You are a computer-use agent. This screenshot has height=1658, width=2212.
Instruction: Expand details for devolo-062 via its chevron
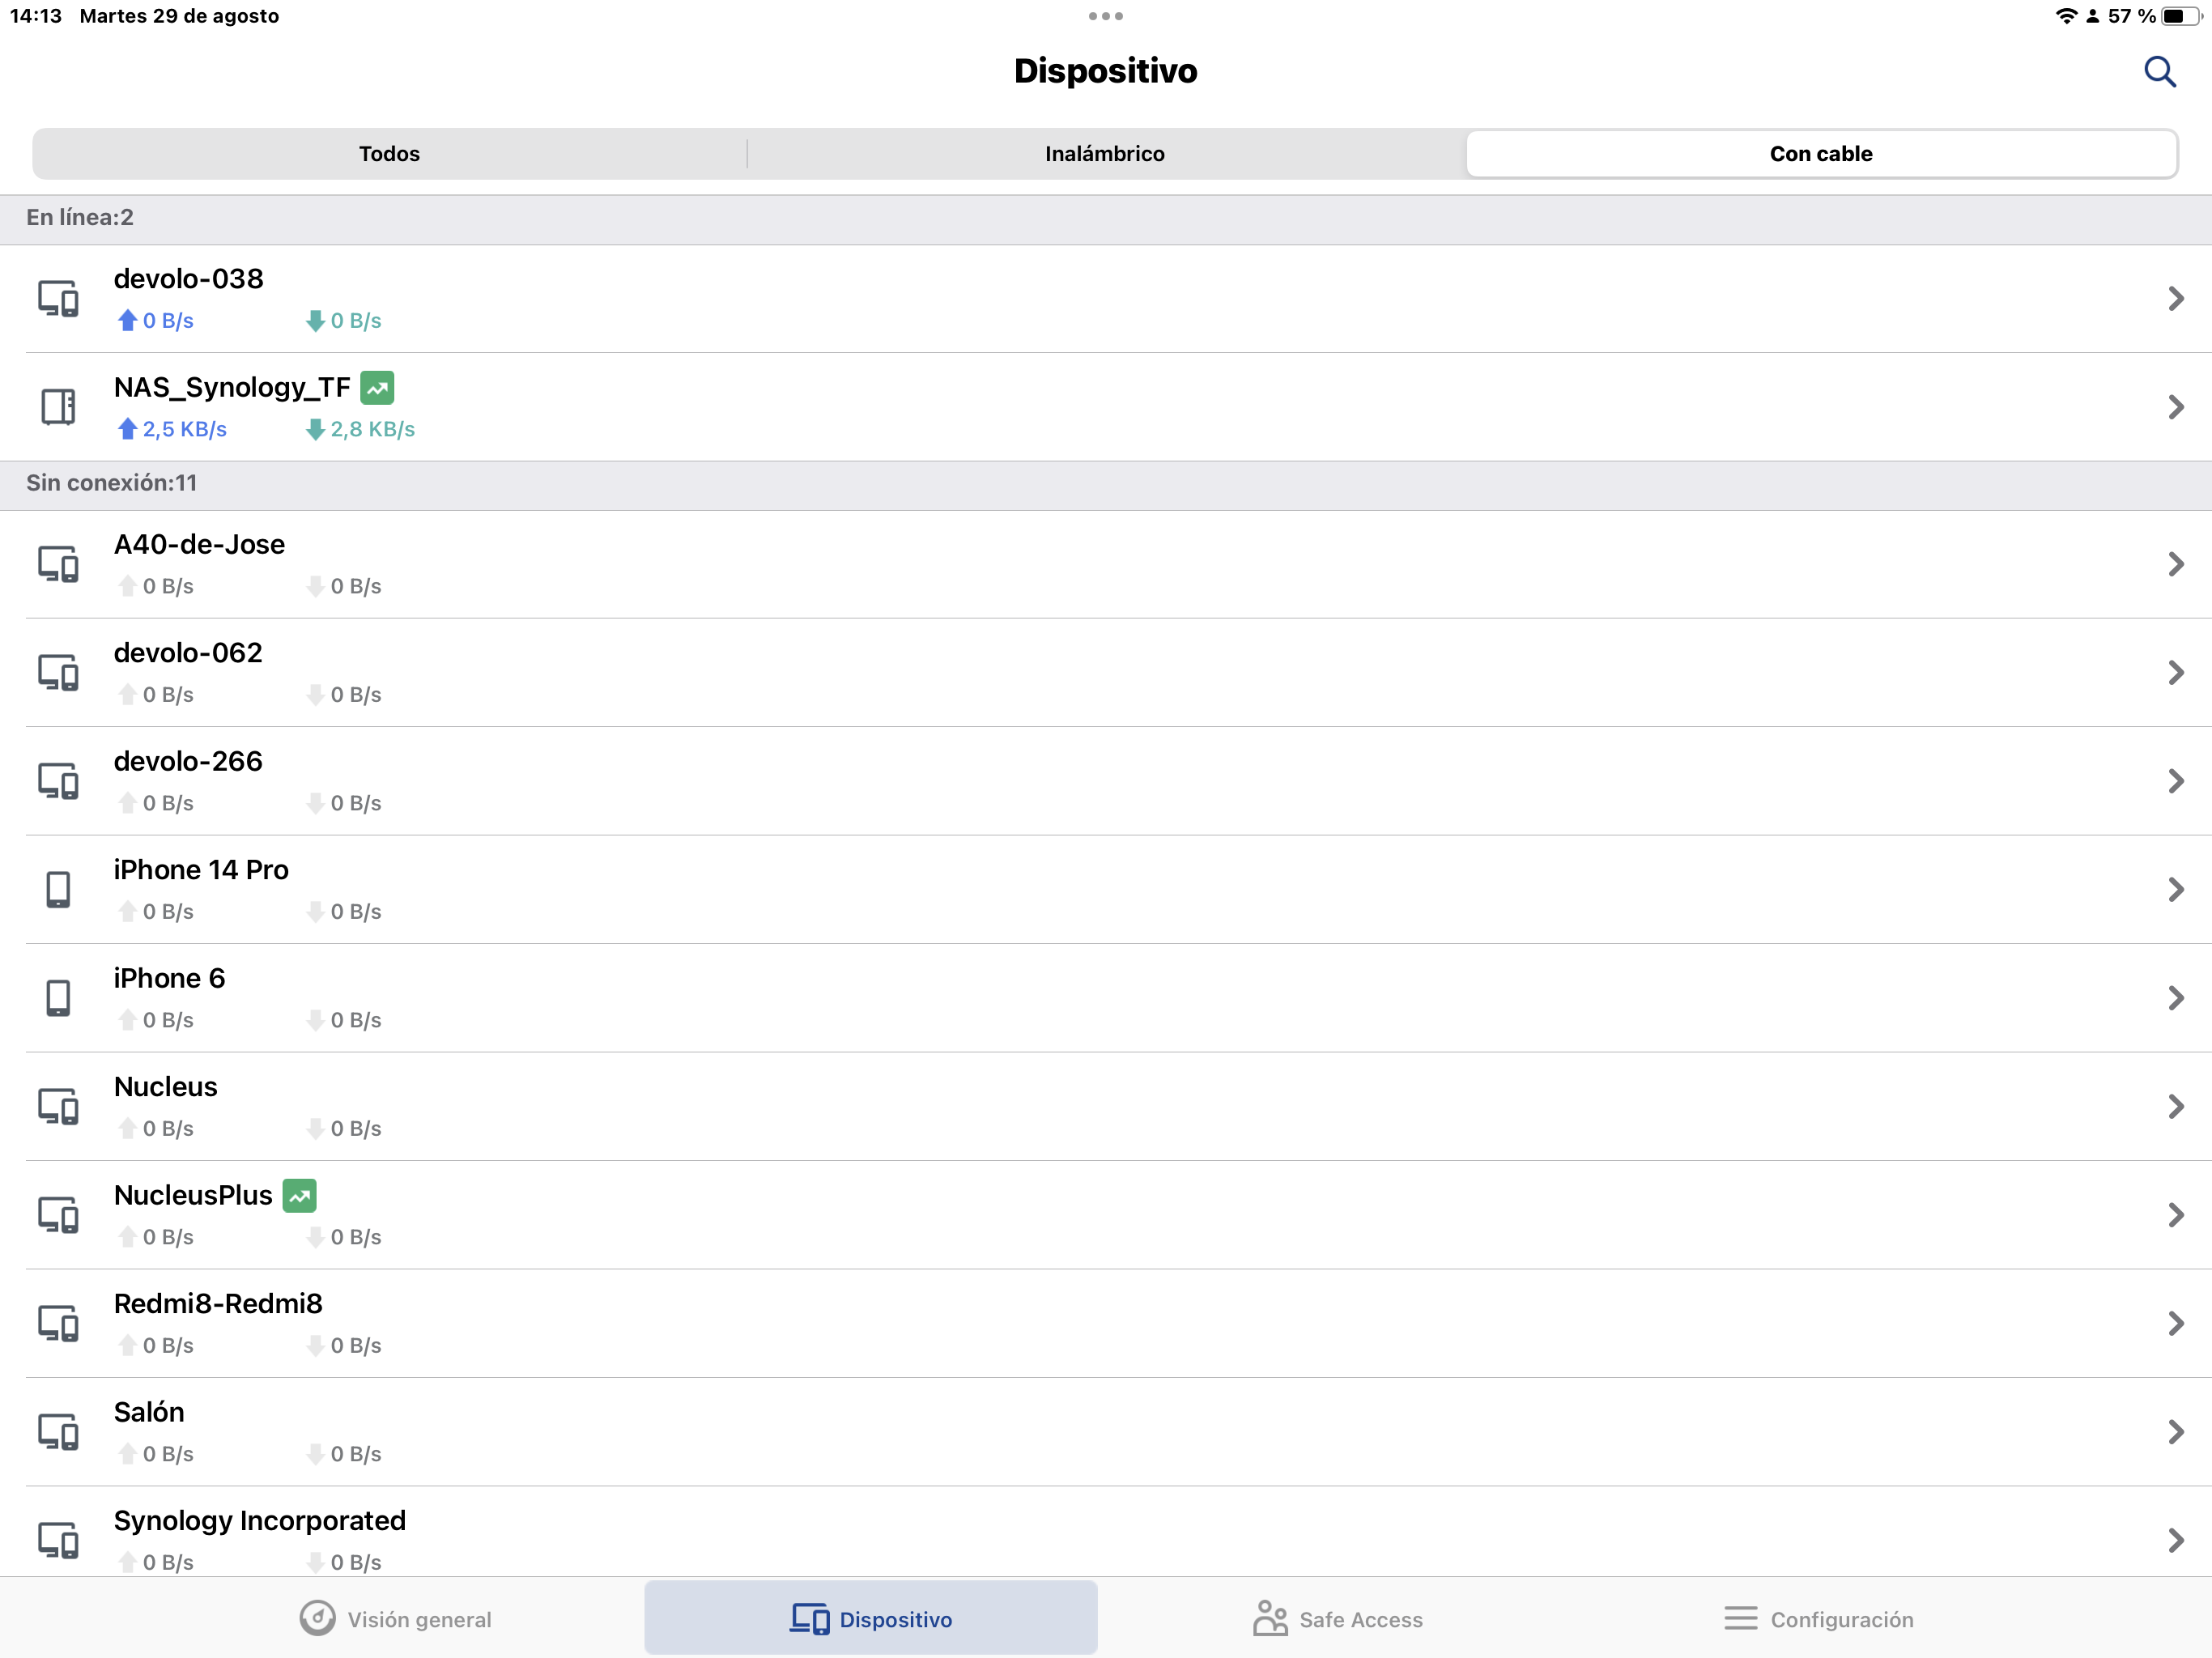pyautogui.click(x=2177, y=672)
